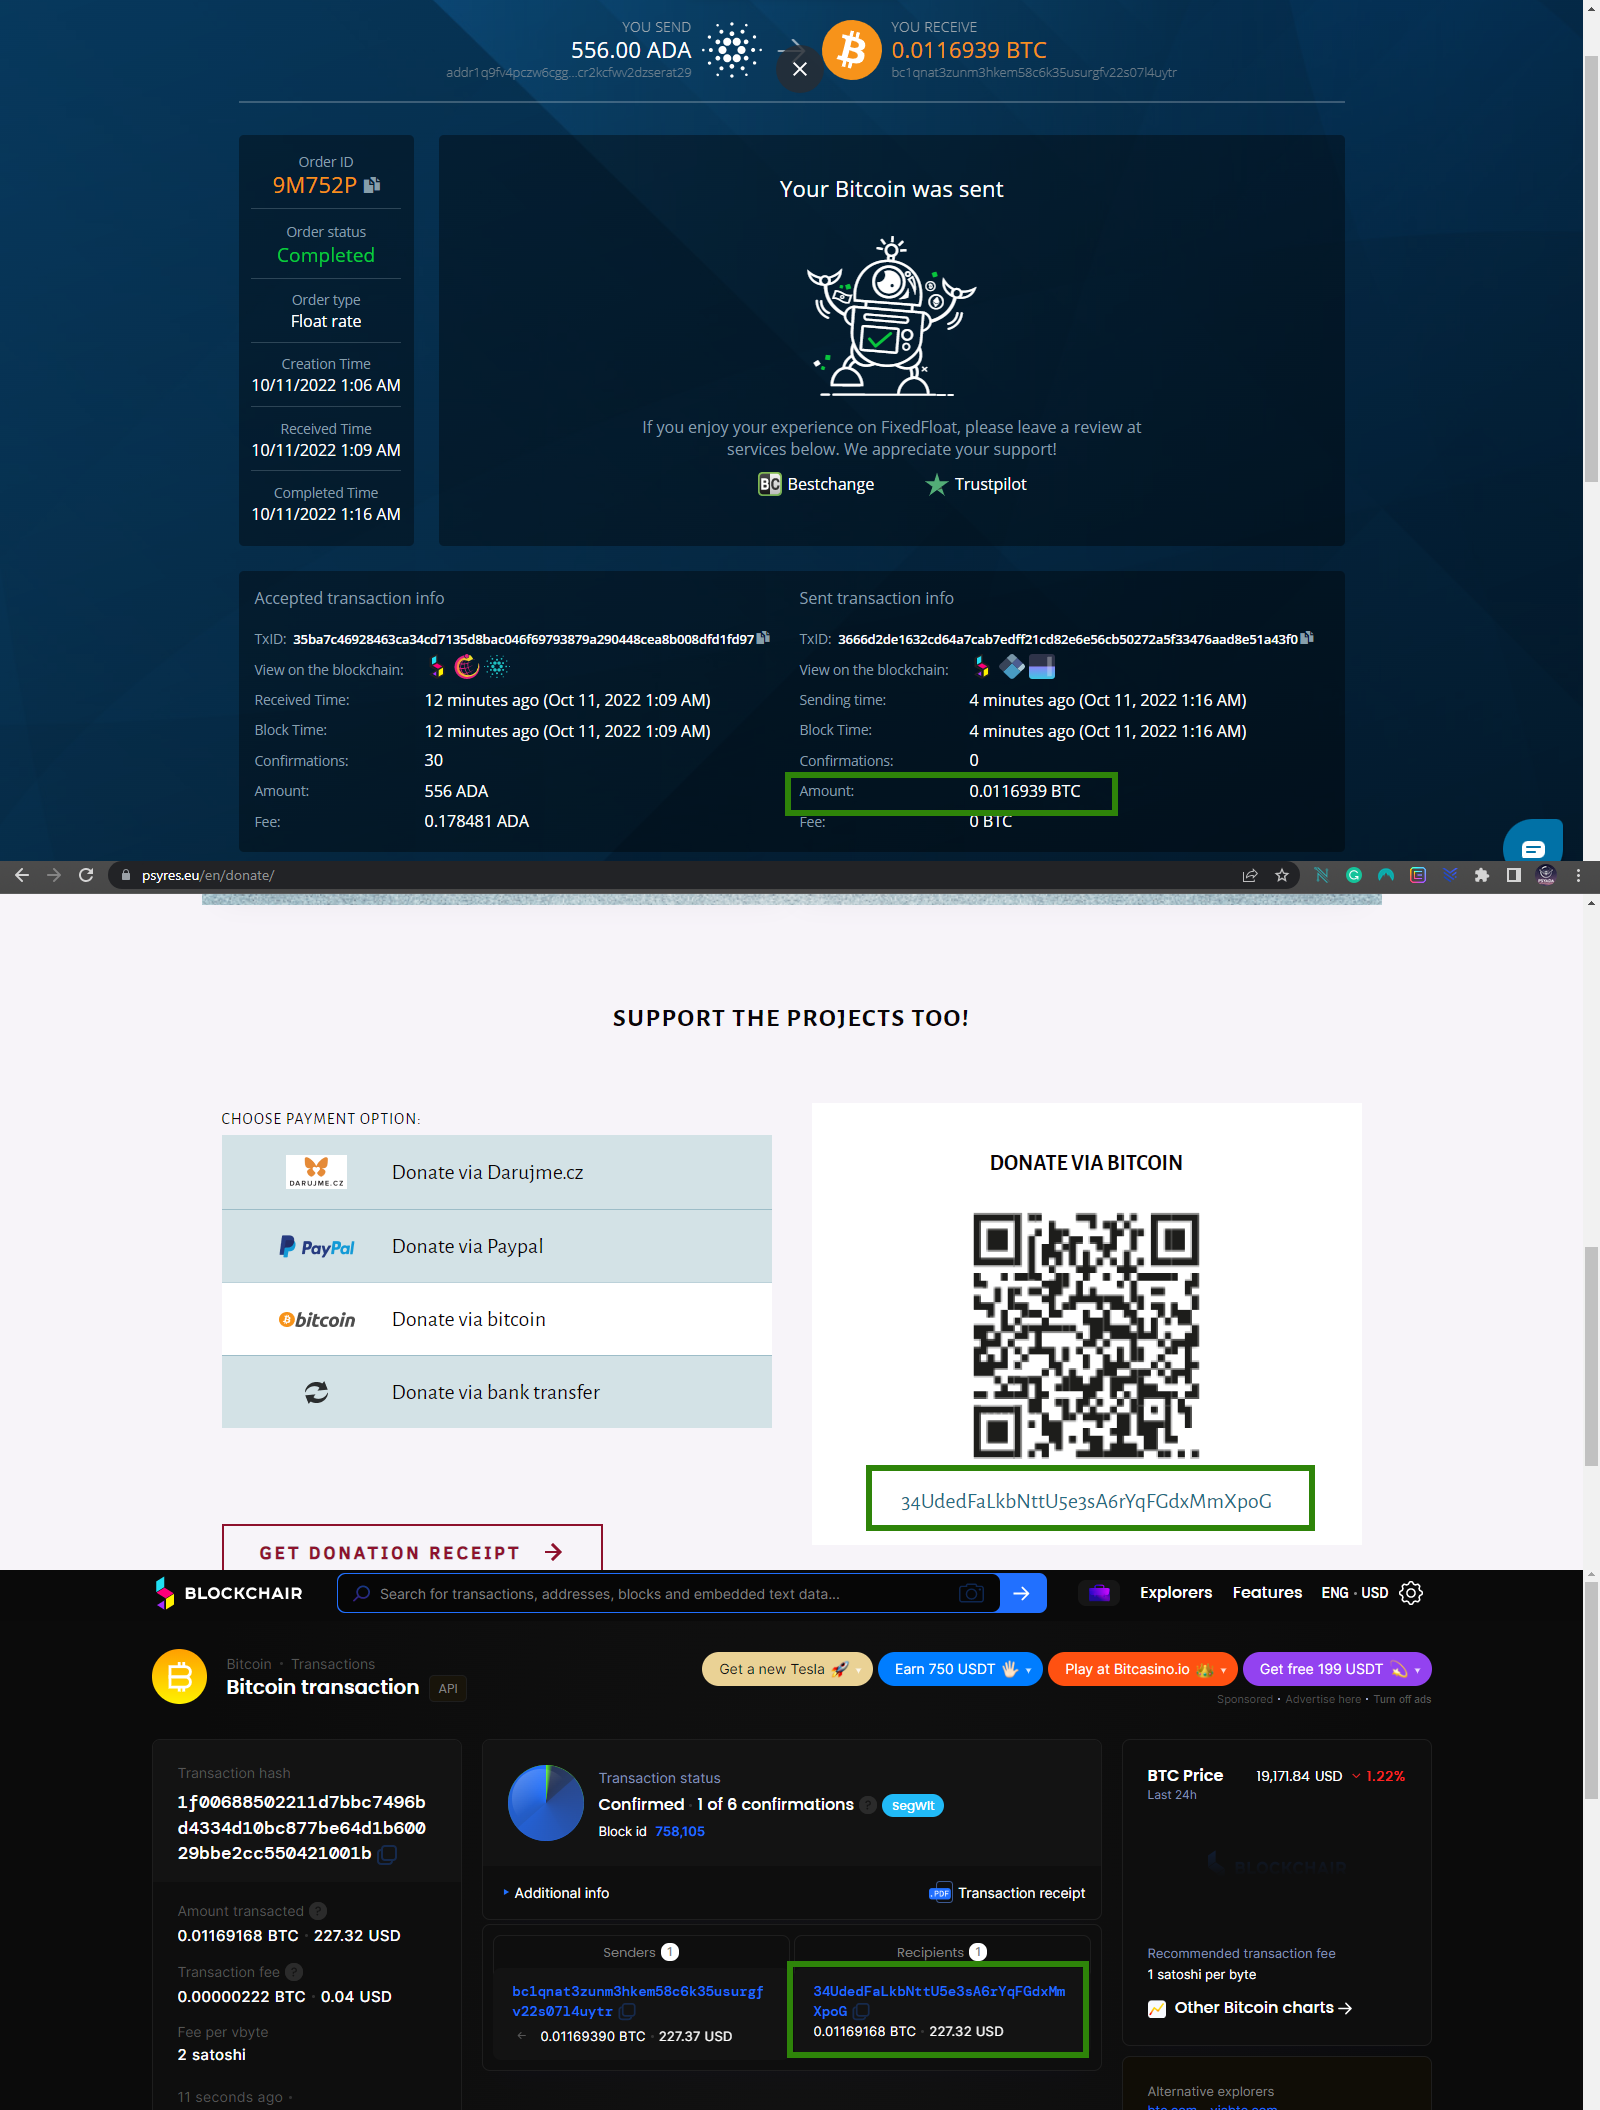This screenshot has width=1600, height=2110.
Task: Open the Grammarly extension icon
Action: click(x=1354, y=875)
